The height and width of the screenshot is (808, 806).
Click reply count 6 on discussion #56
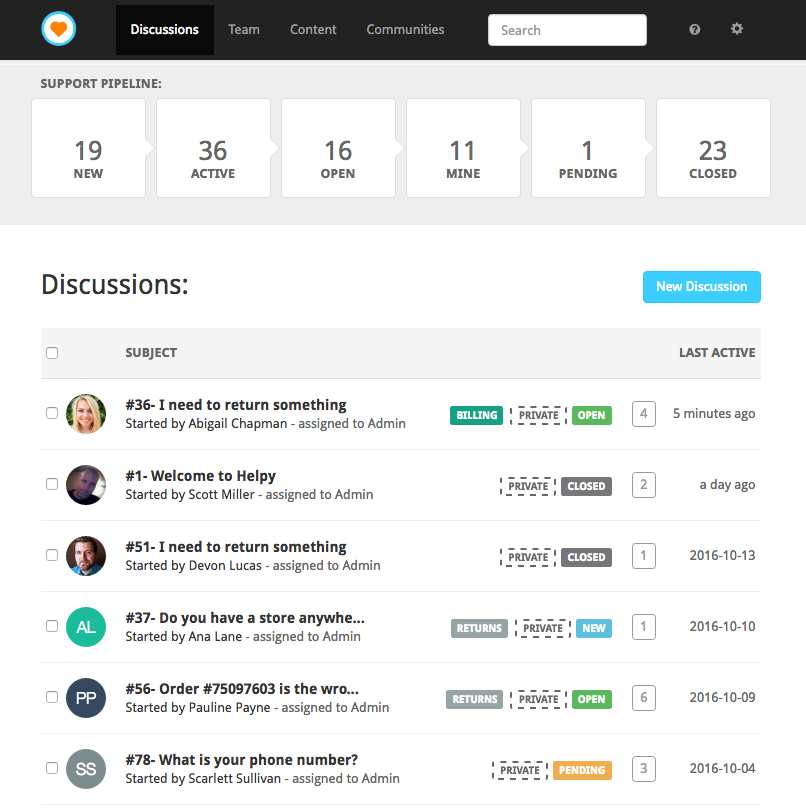(x=644, y=698)
